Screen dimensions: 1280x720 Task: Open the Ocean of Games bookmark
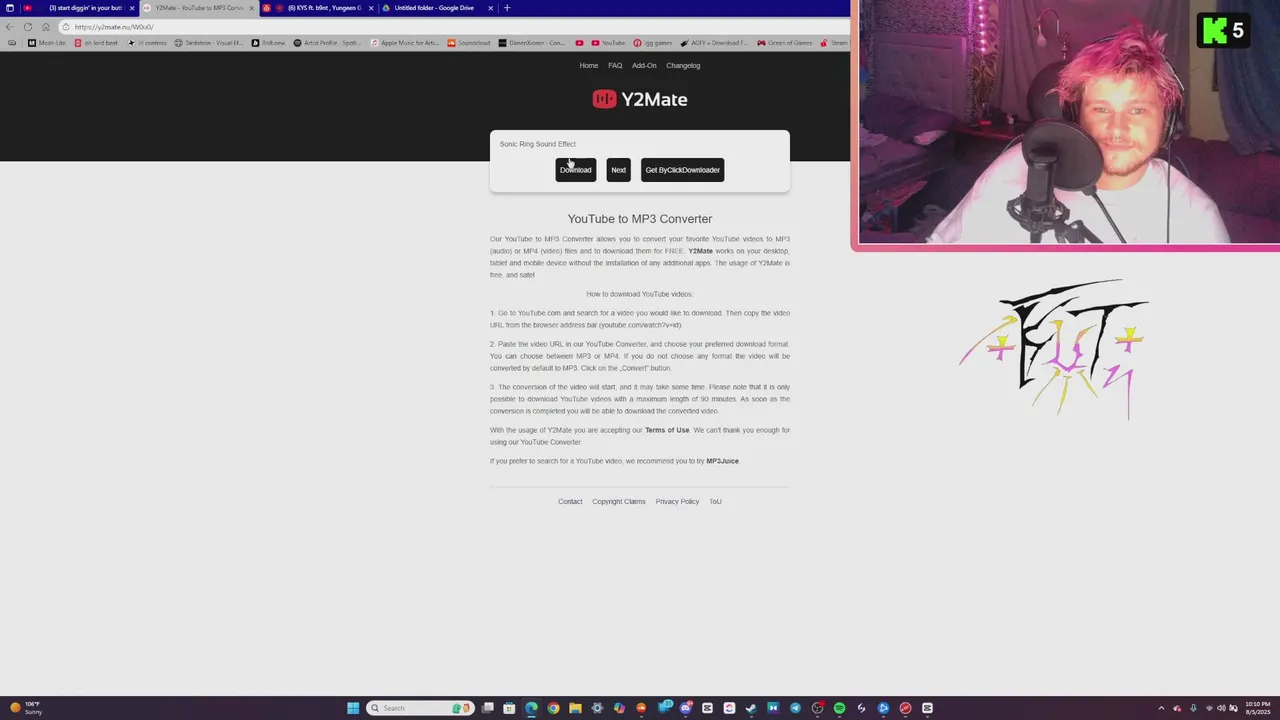tap(785, 43)
